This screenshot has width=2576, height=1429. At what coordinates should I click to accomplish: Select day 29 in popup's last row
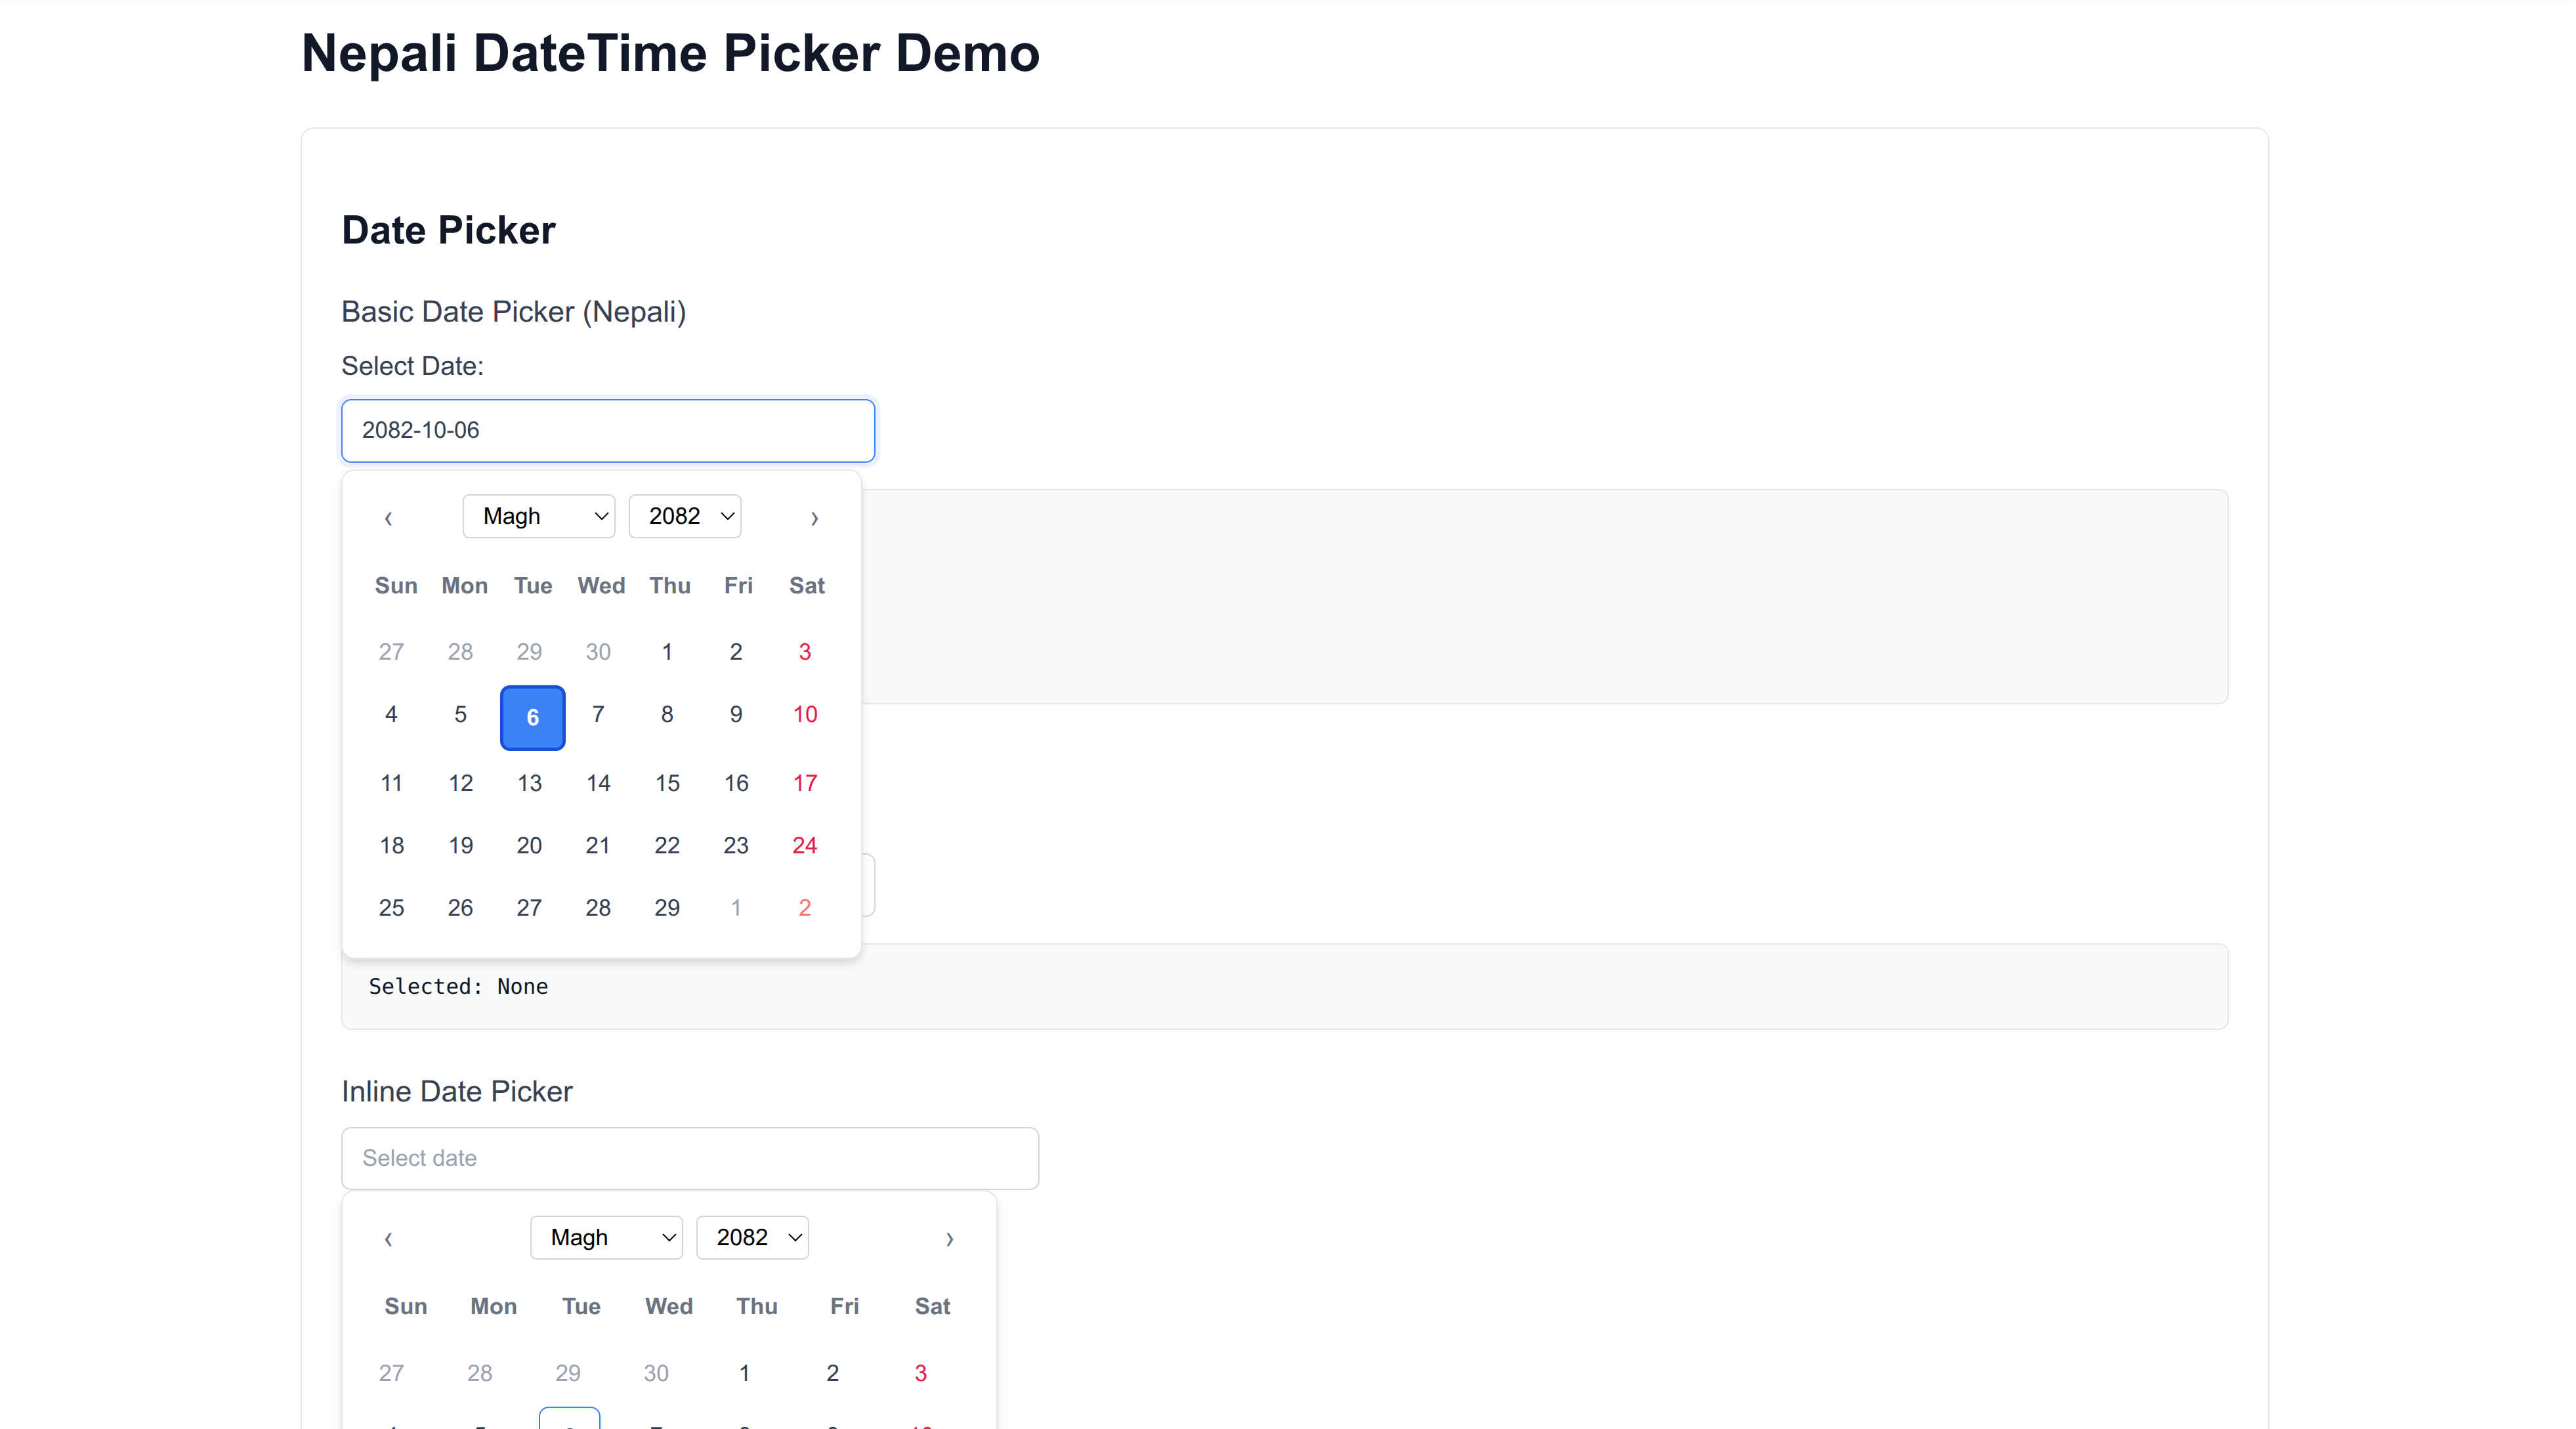667,908
